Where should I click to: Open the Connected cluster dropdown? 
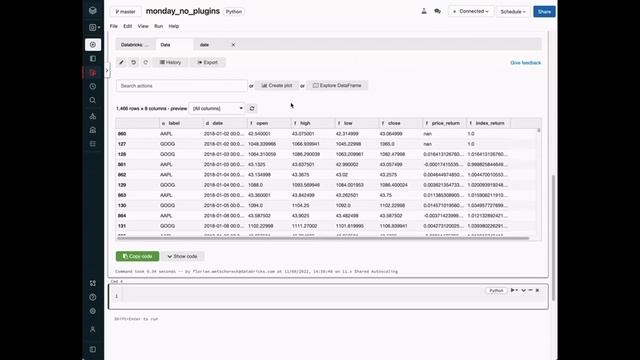(x=471, y=11)
